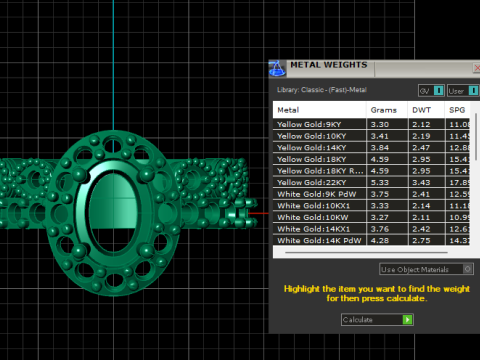Select the Yellow Gold:9KY row
Image resolution: width=480 pixels, height=360 pixels.
tap(371, 124)
